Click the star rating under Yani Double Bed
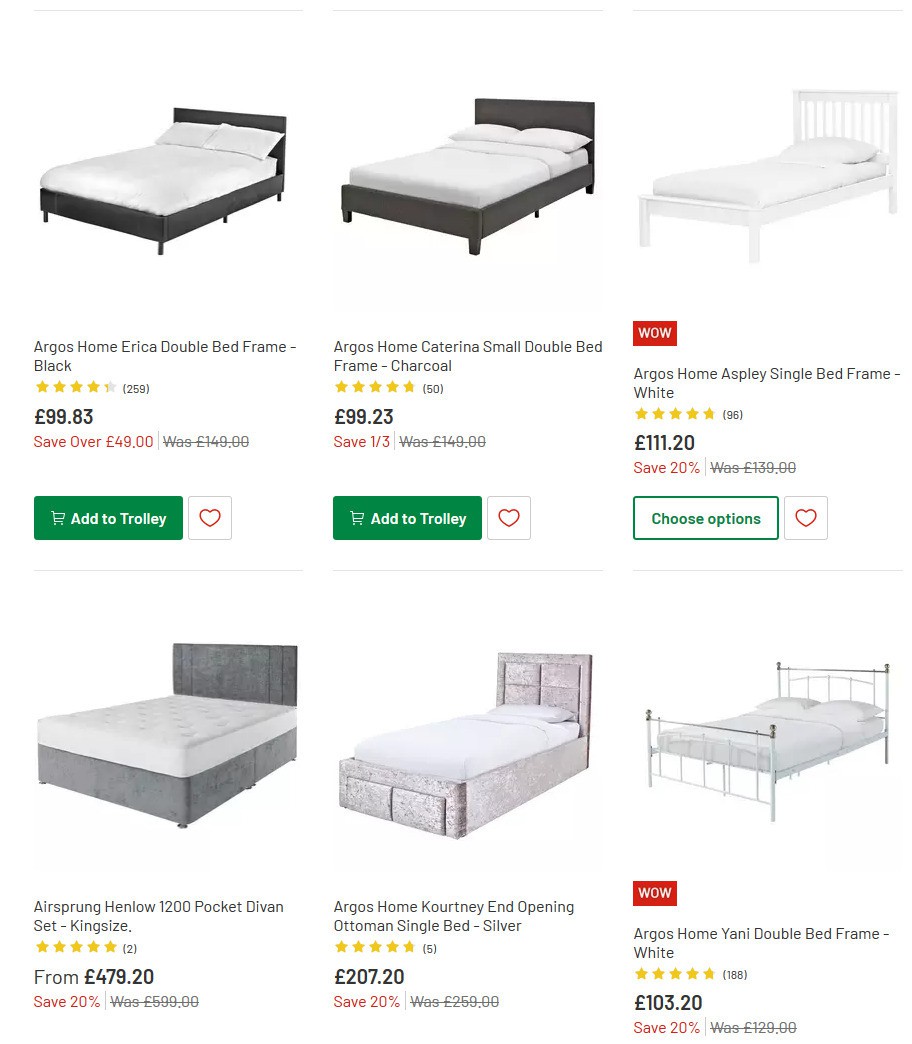Screen dimensions: 912x1044 pyautogui.click(x=676, y=974)
